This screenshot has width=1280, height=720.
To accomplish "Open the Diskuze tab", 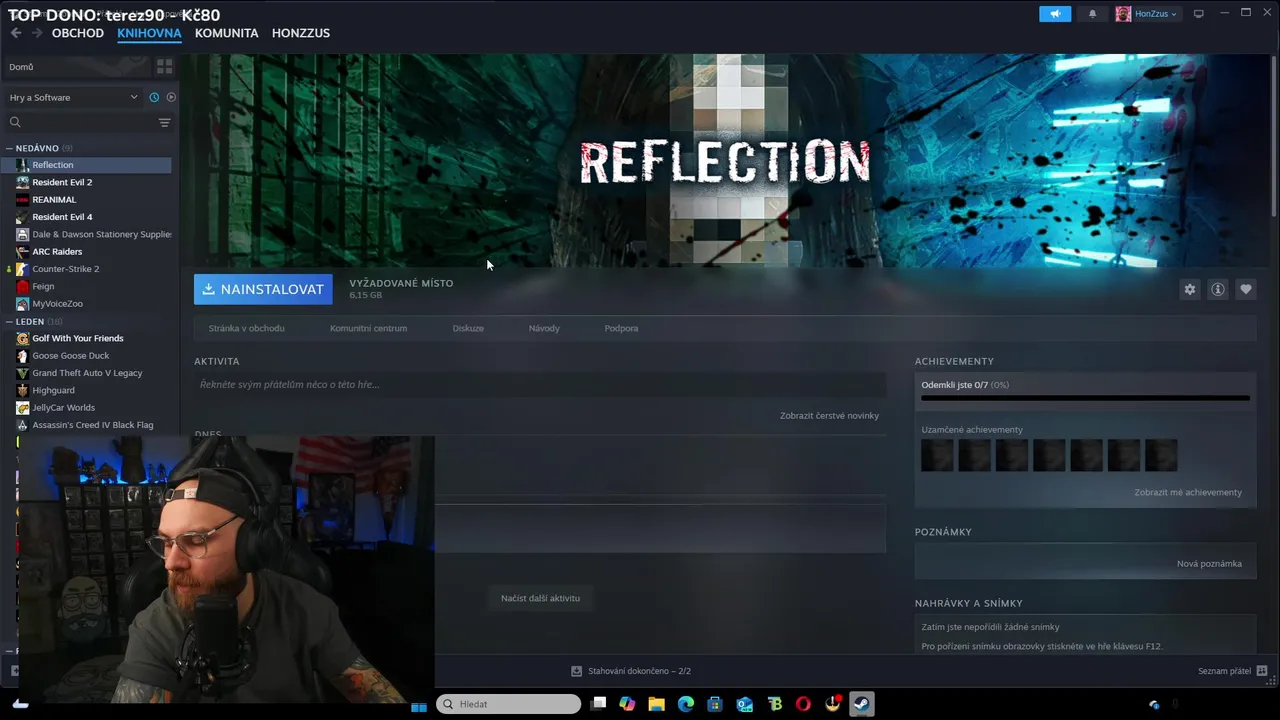I will [468, 328].
